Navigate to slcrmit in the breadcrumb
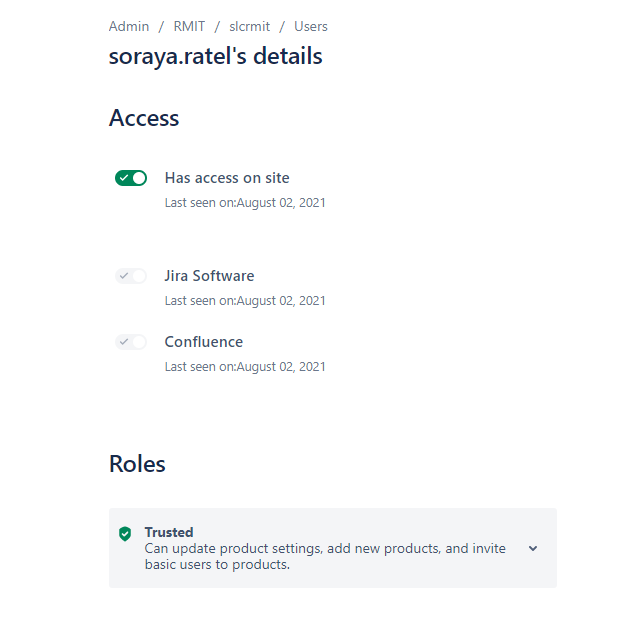 point(250,27)
